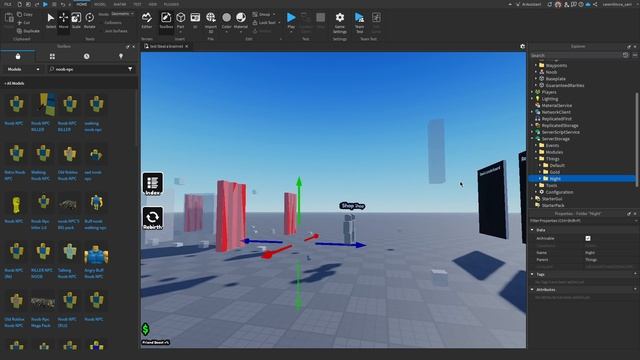The width and height of the screenshot is (640, 360).
Task: Expand the Tools folder in Explorer
Action: (536, 185)
